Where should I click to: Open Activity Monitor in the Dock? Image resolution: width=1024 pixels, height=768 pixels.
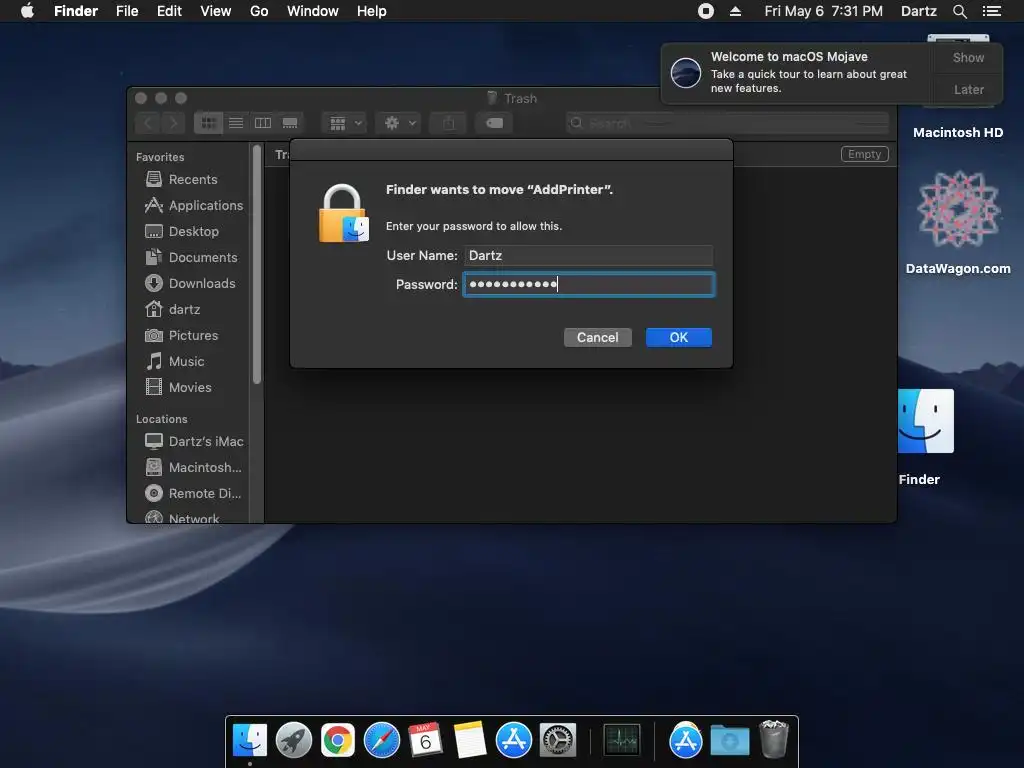pyautogui.click(x=621, y=740)
